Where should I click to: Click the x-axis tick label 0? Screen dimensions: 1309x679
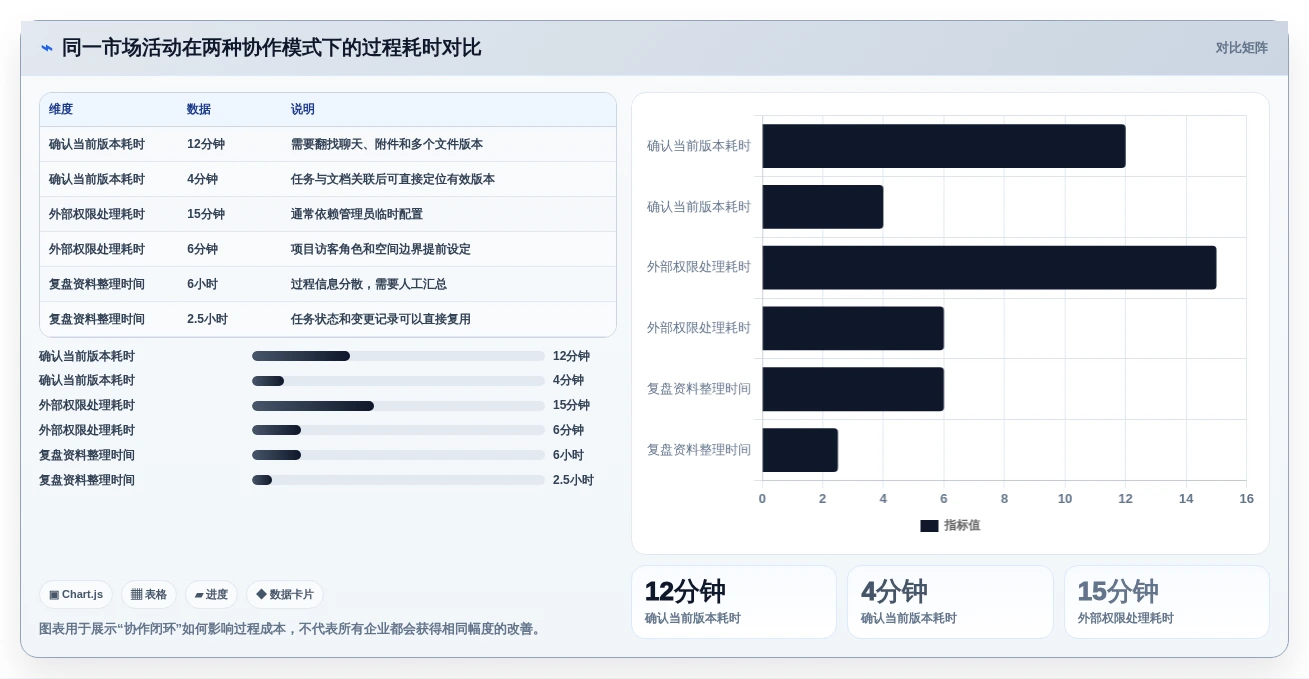(x=762, y=499)
